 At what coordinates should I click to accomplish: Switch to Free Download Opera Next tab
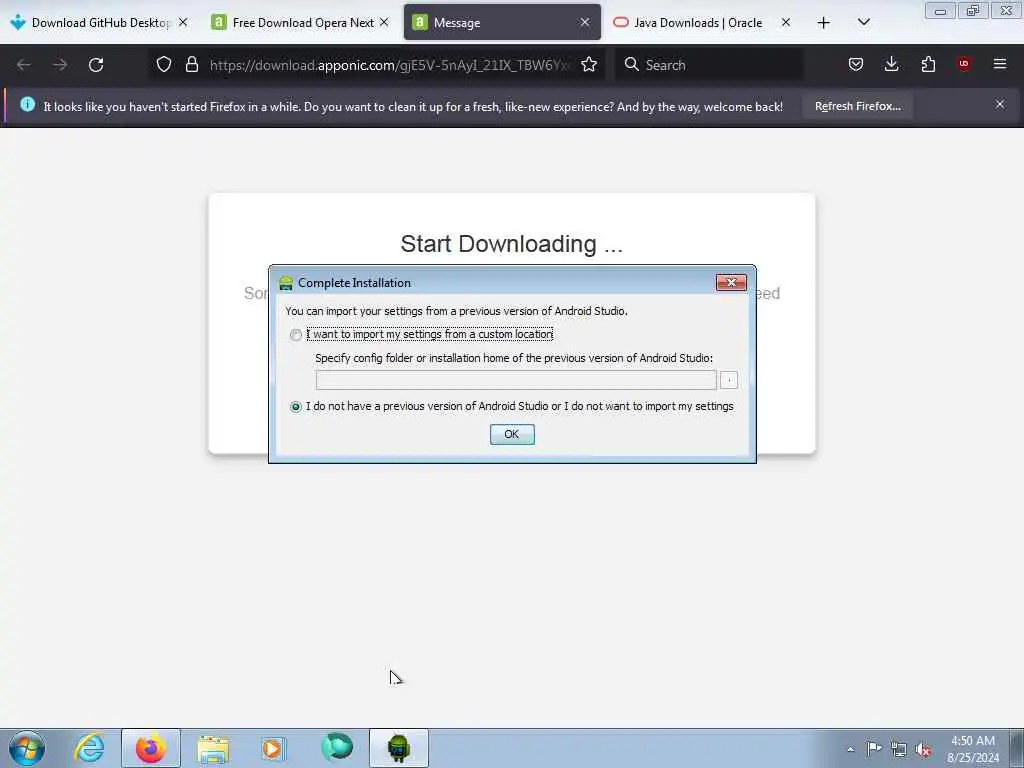pyautogui.click(x=294, y=23)
